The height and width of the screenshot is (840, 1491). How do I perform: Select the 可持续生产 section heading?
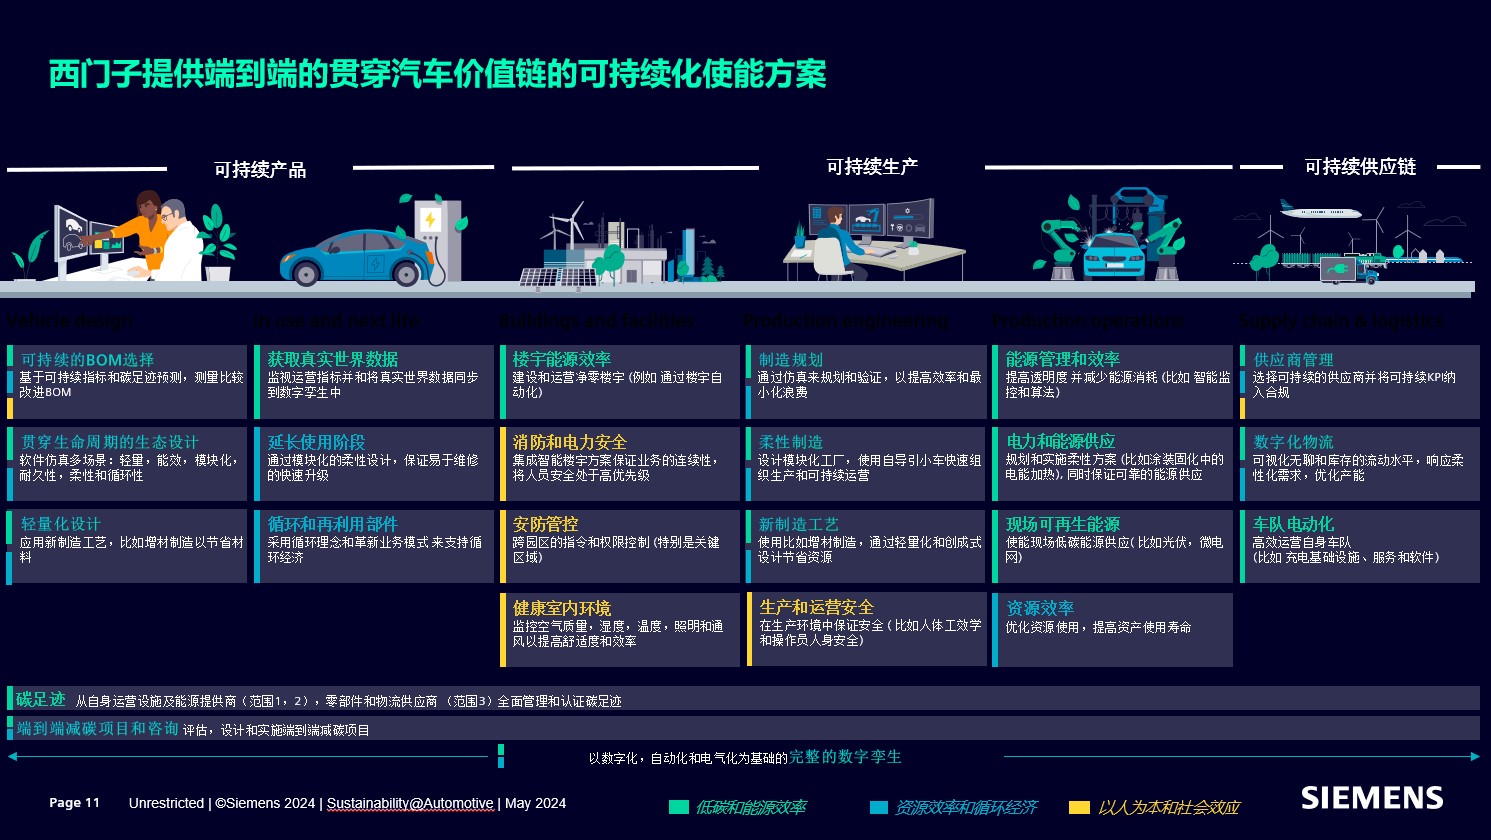[x=872, y=166]
